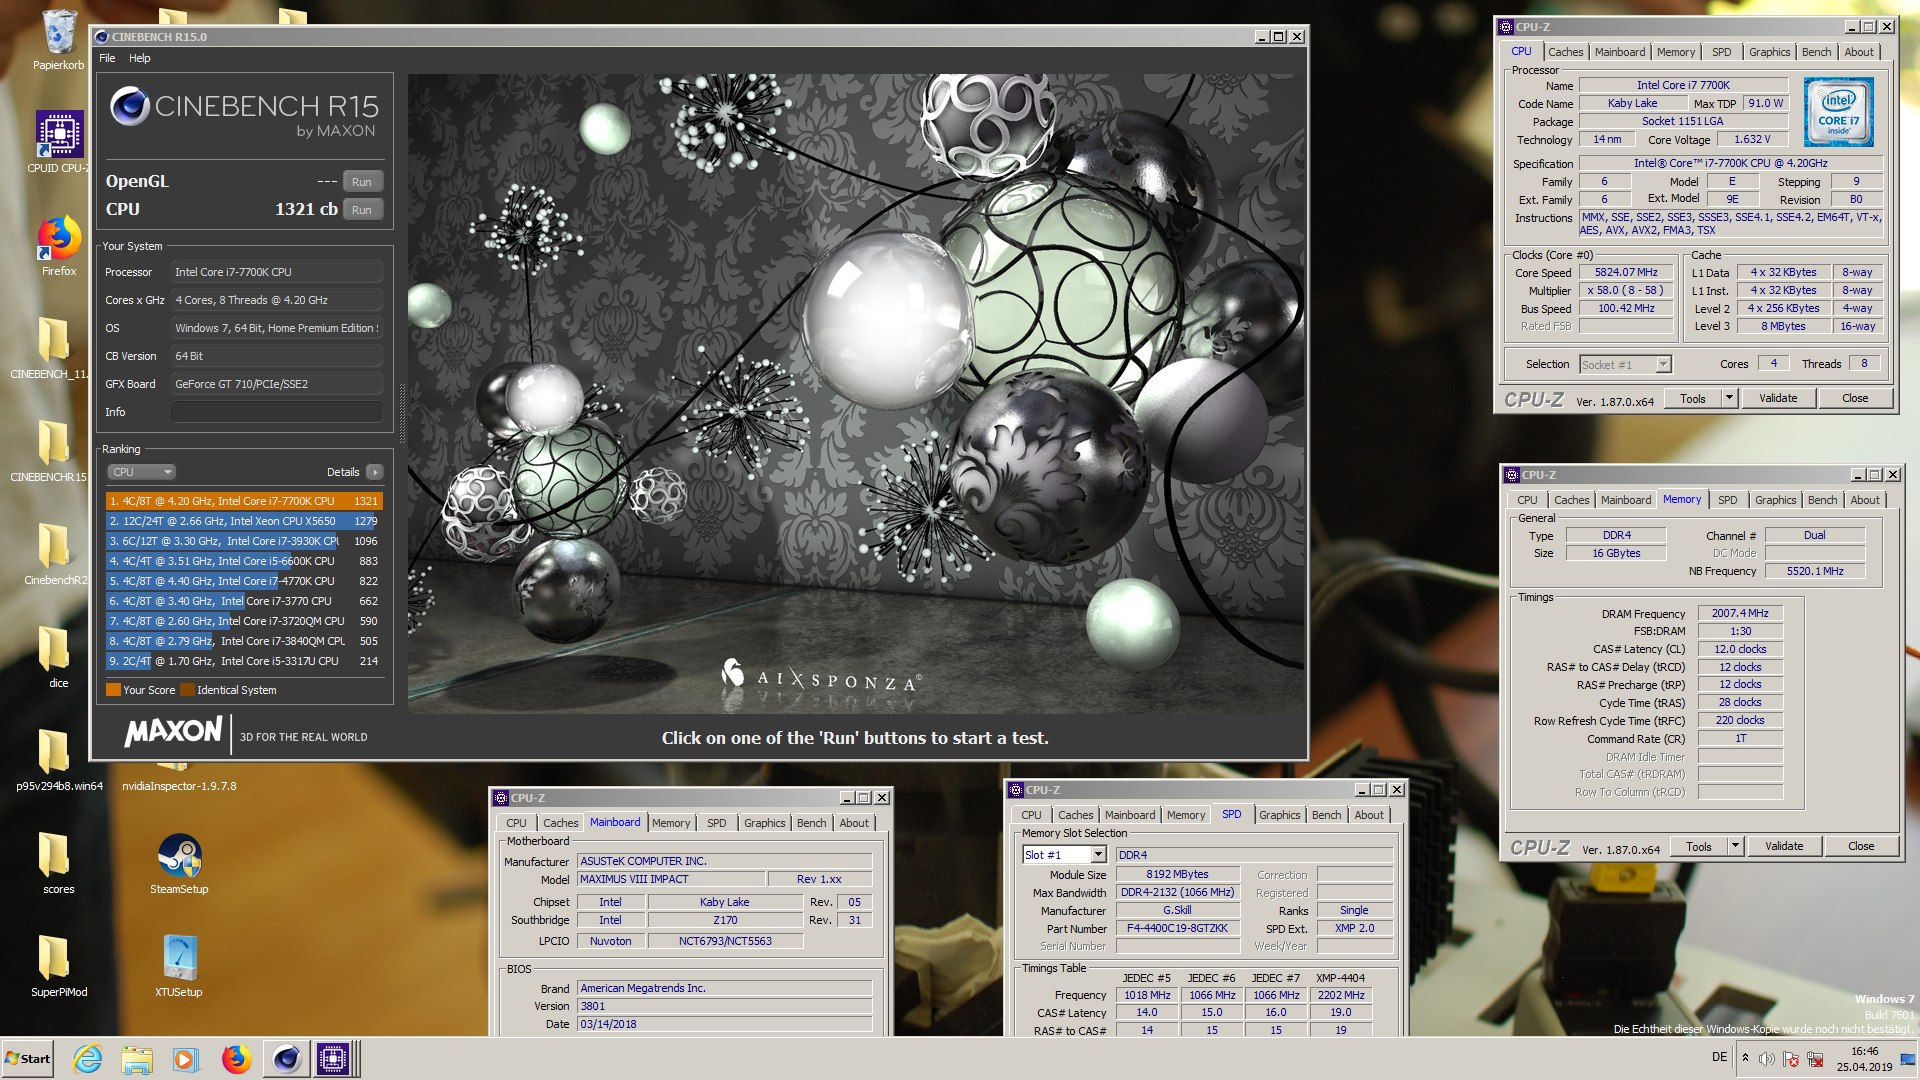This screenshot has width=1920, height=1080.
Task: Open the CINEBENCHR15 desktop folder
Action: 52,451
